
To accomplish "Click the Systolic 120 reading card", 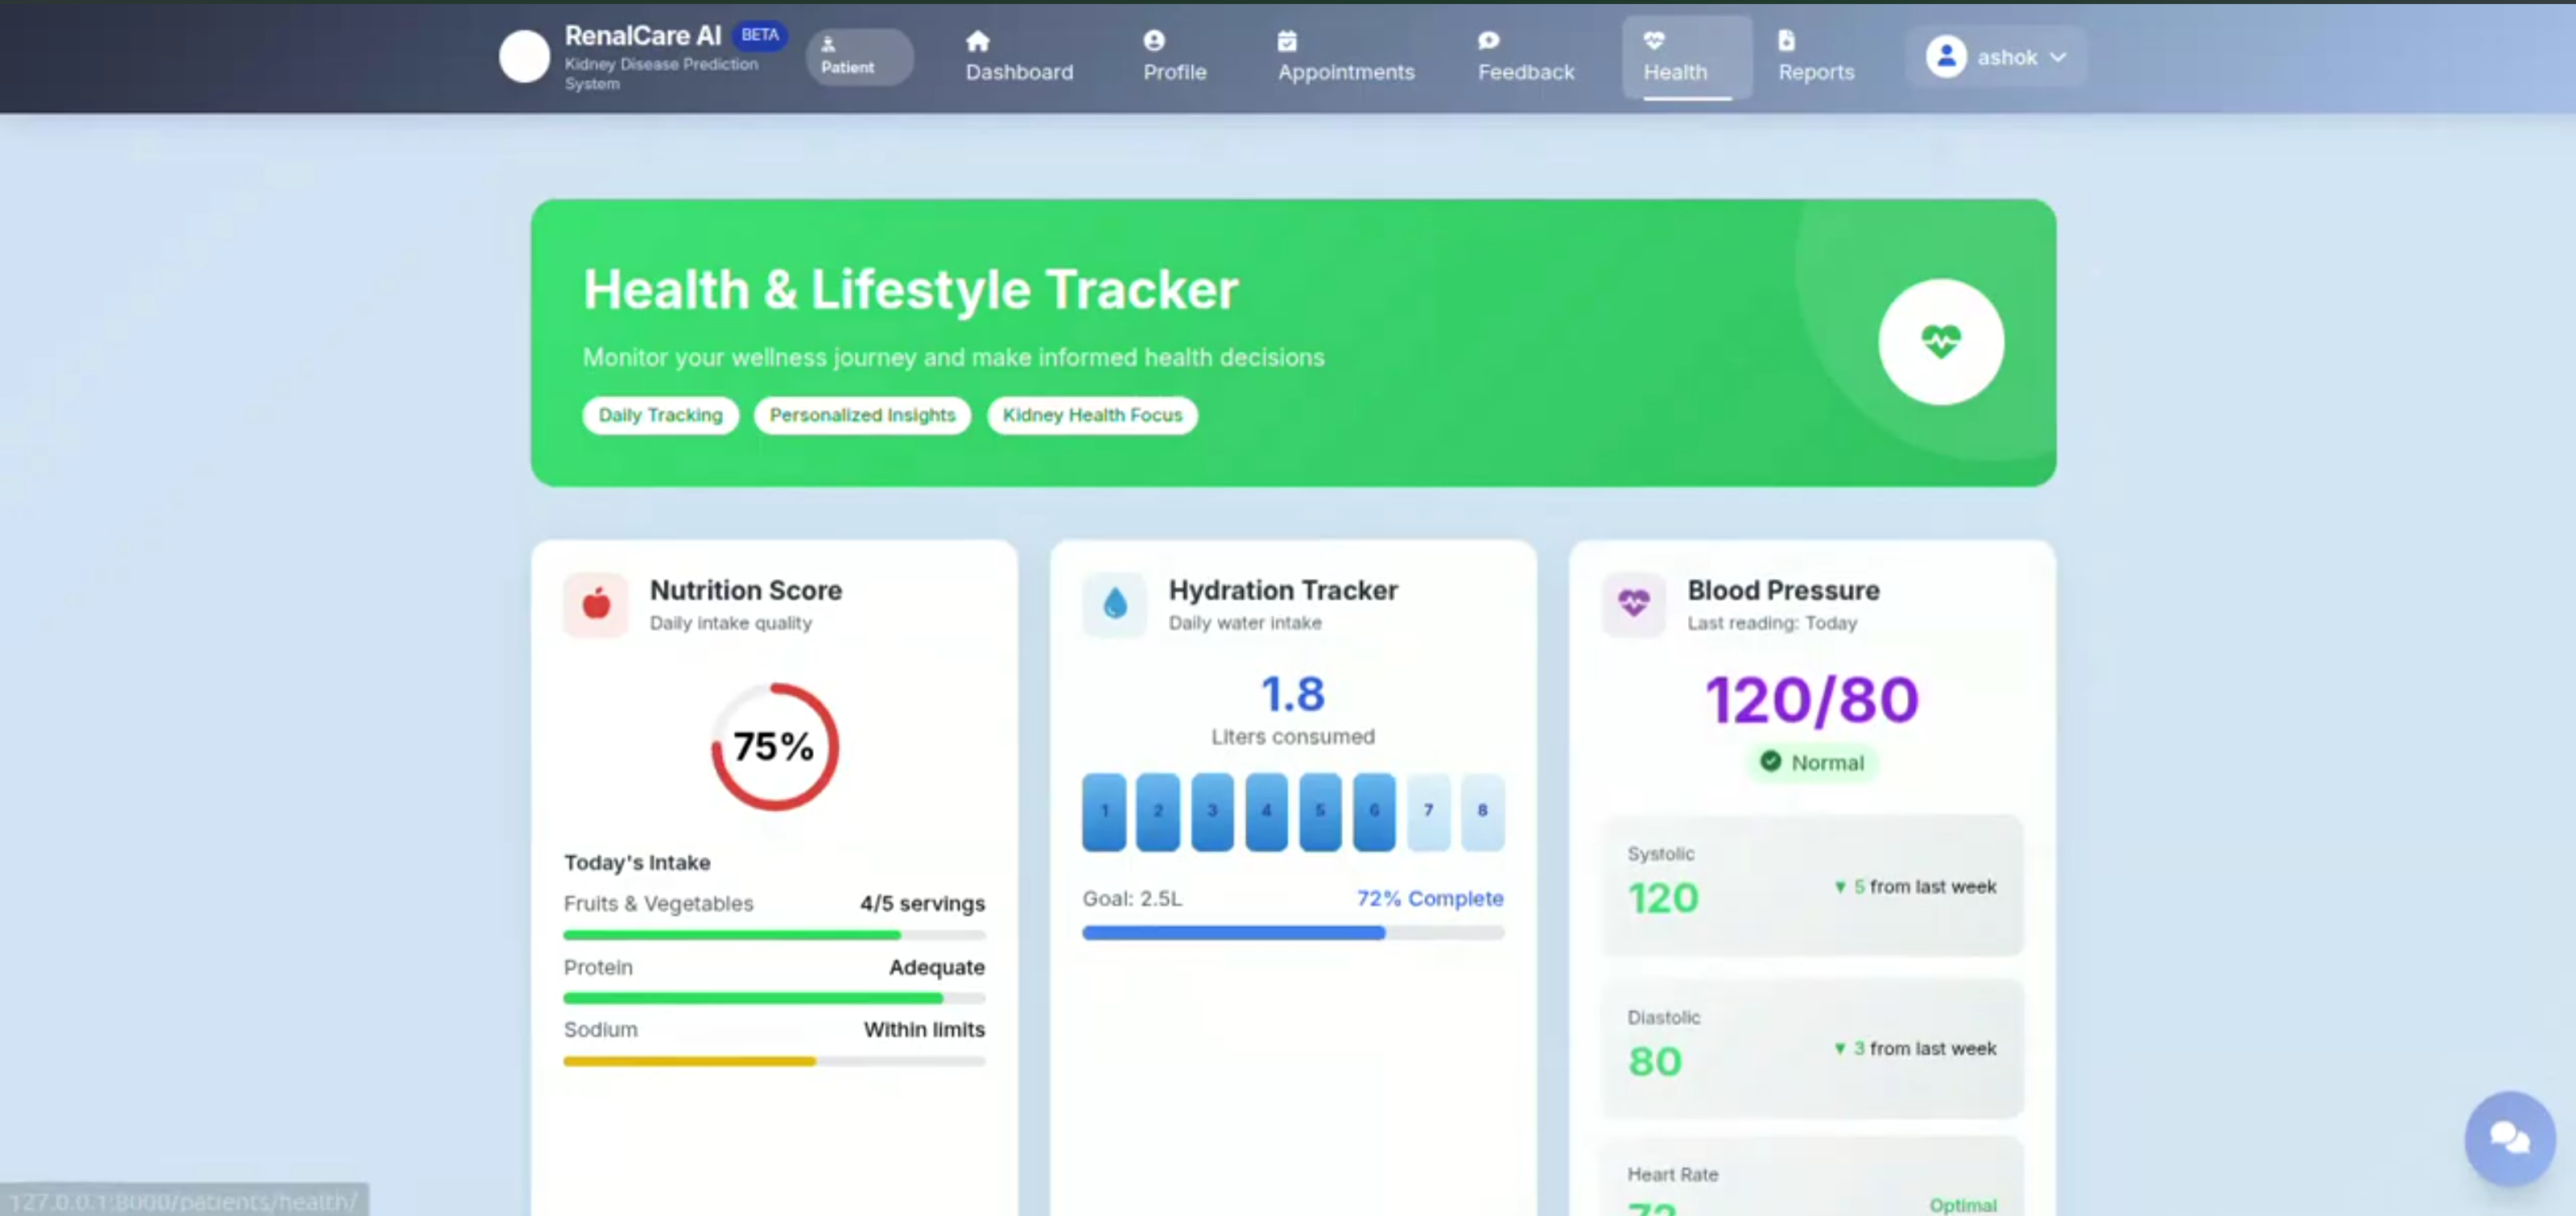I will (x=1812, y=885).
